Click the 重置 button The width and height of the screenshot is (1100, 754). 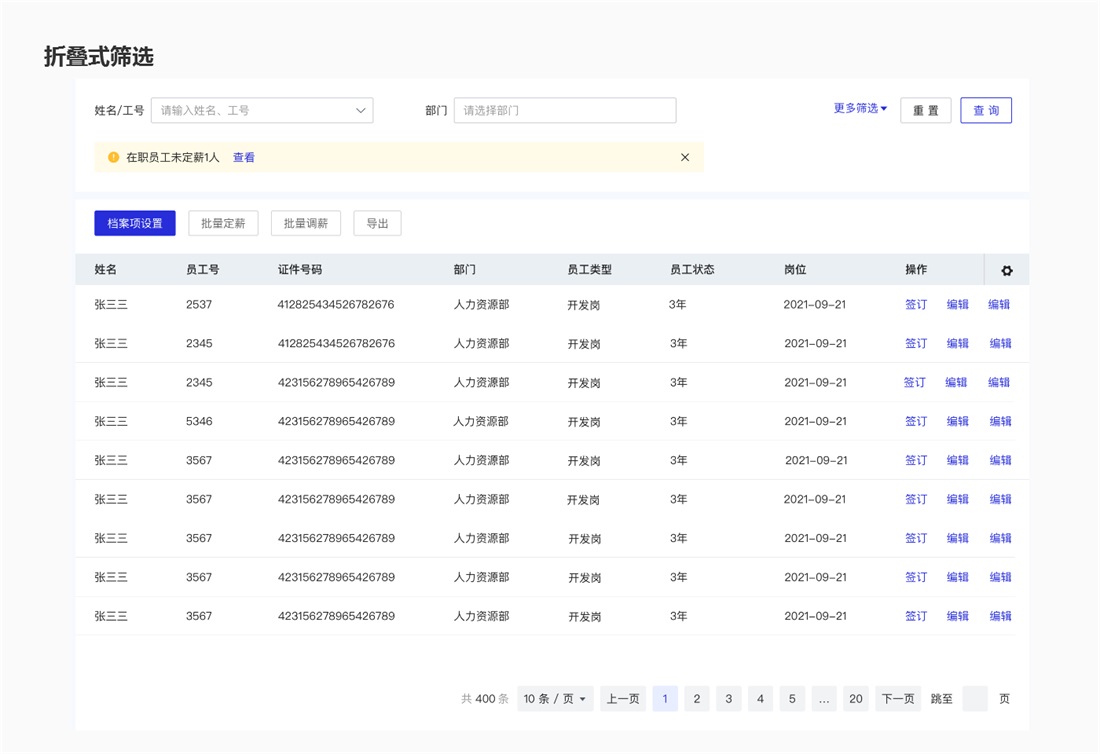925,110
